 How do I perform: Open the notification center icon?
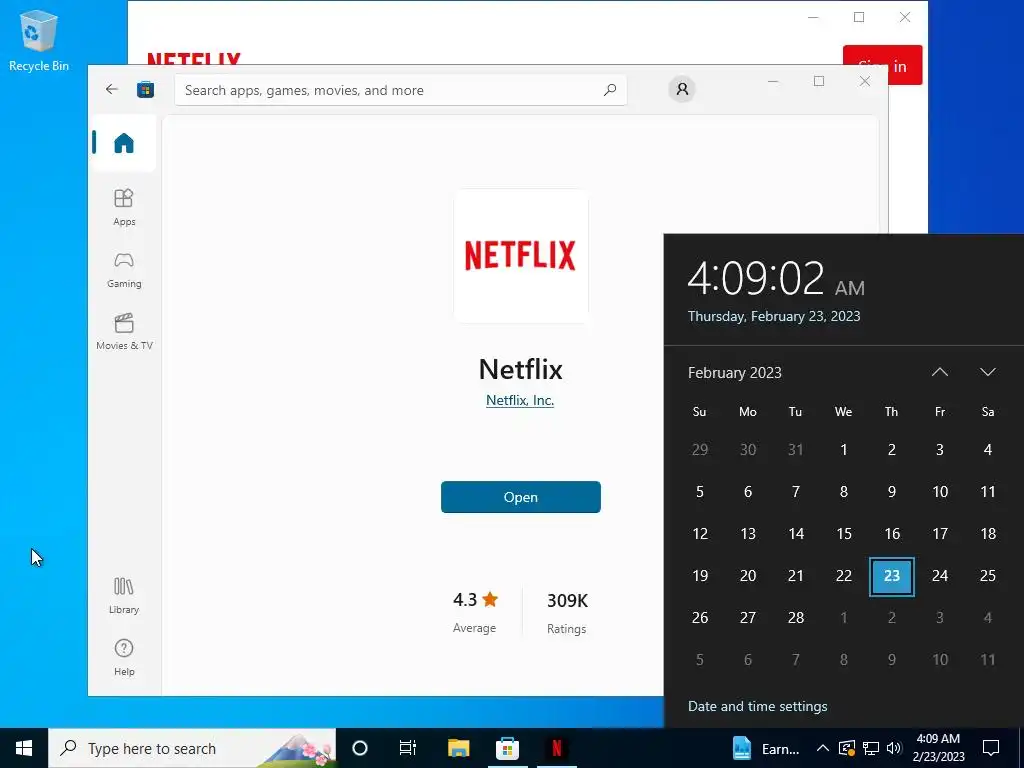pos(991,748)
